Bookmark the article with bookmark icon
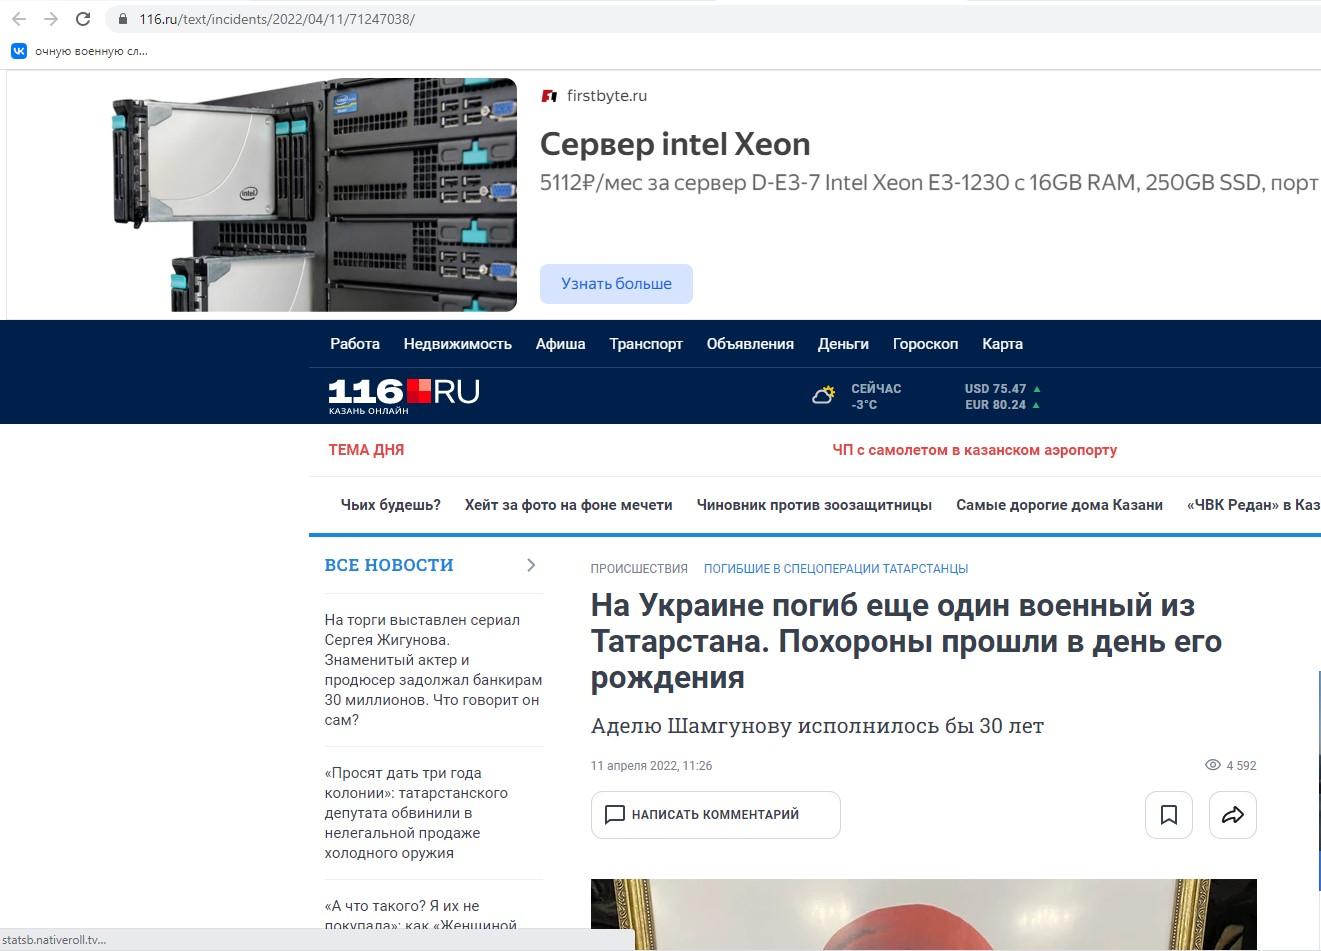The height and width of the screenshot is (951, 1321). pyautogui.click(x=1169, y=815)
